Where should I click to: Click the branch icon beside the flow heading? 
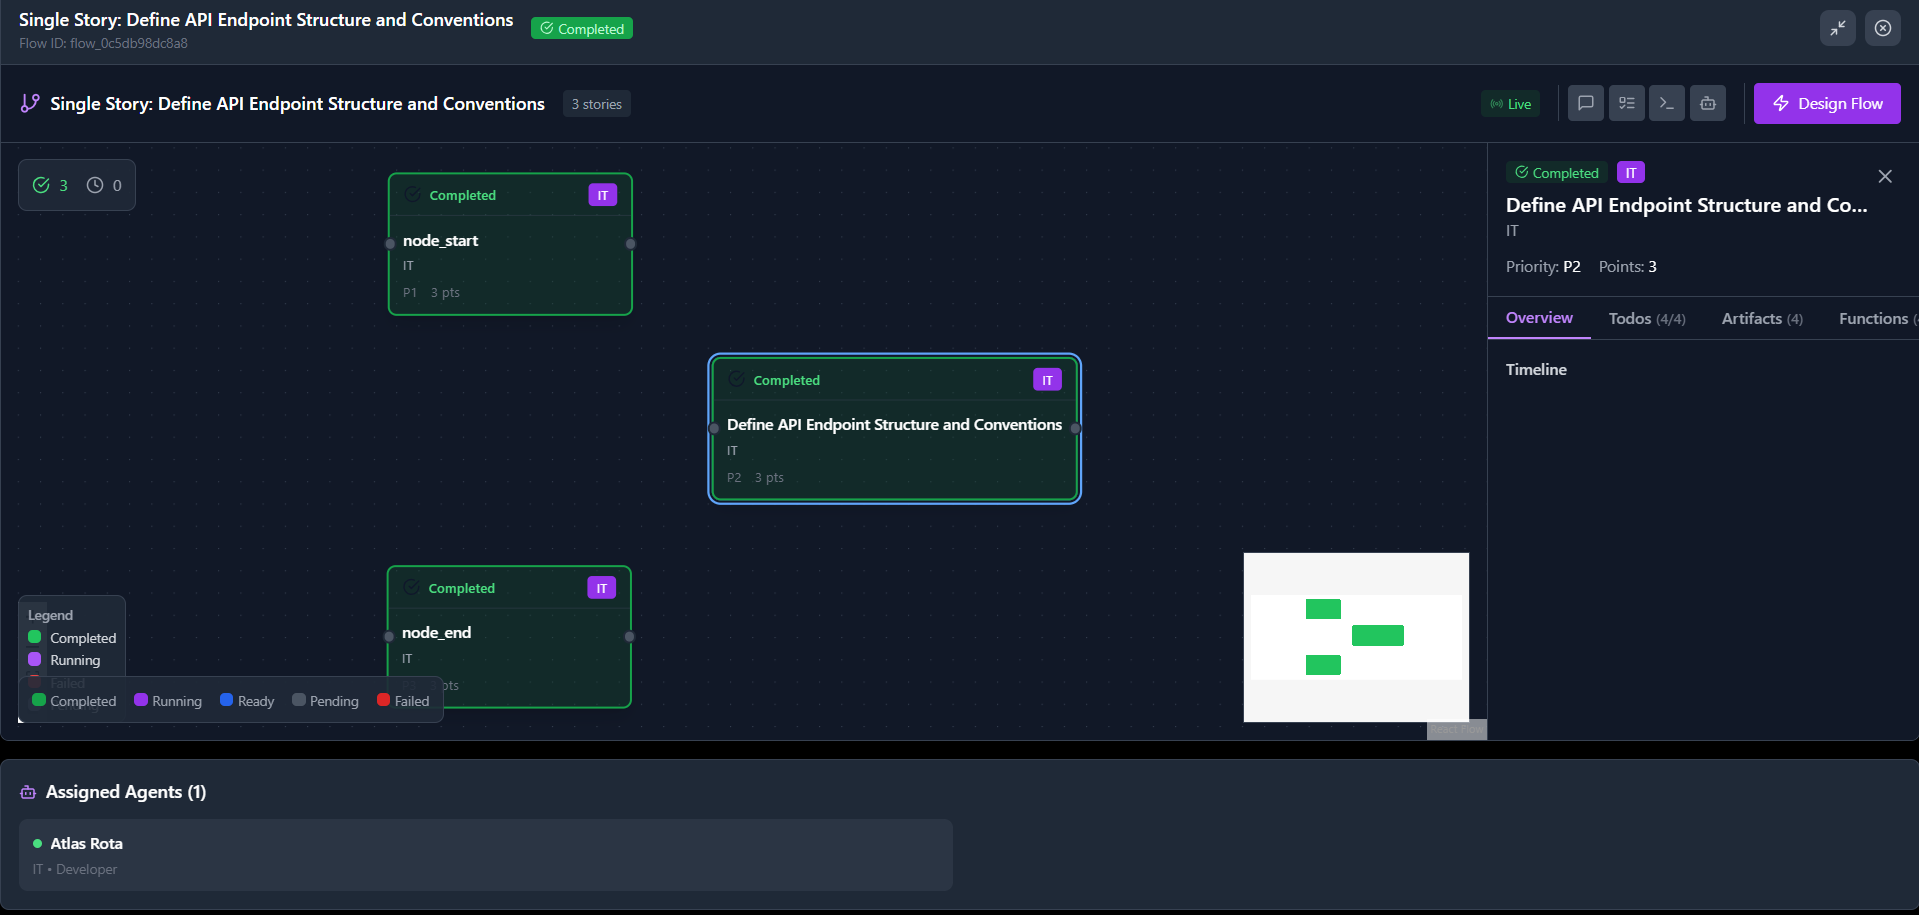tap(31, 103)
